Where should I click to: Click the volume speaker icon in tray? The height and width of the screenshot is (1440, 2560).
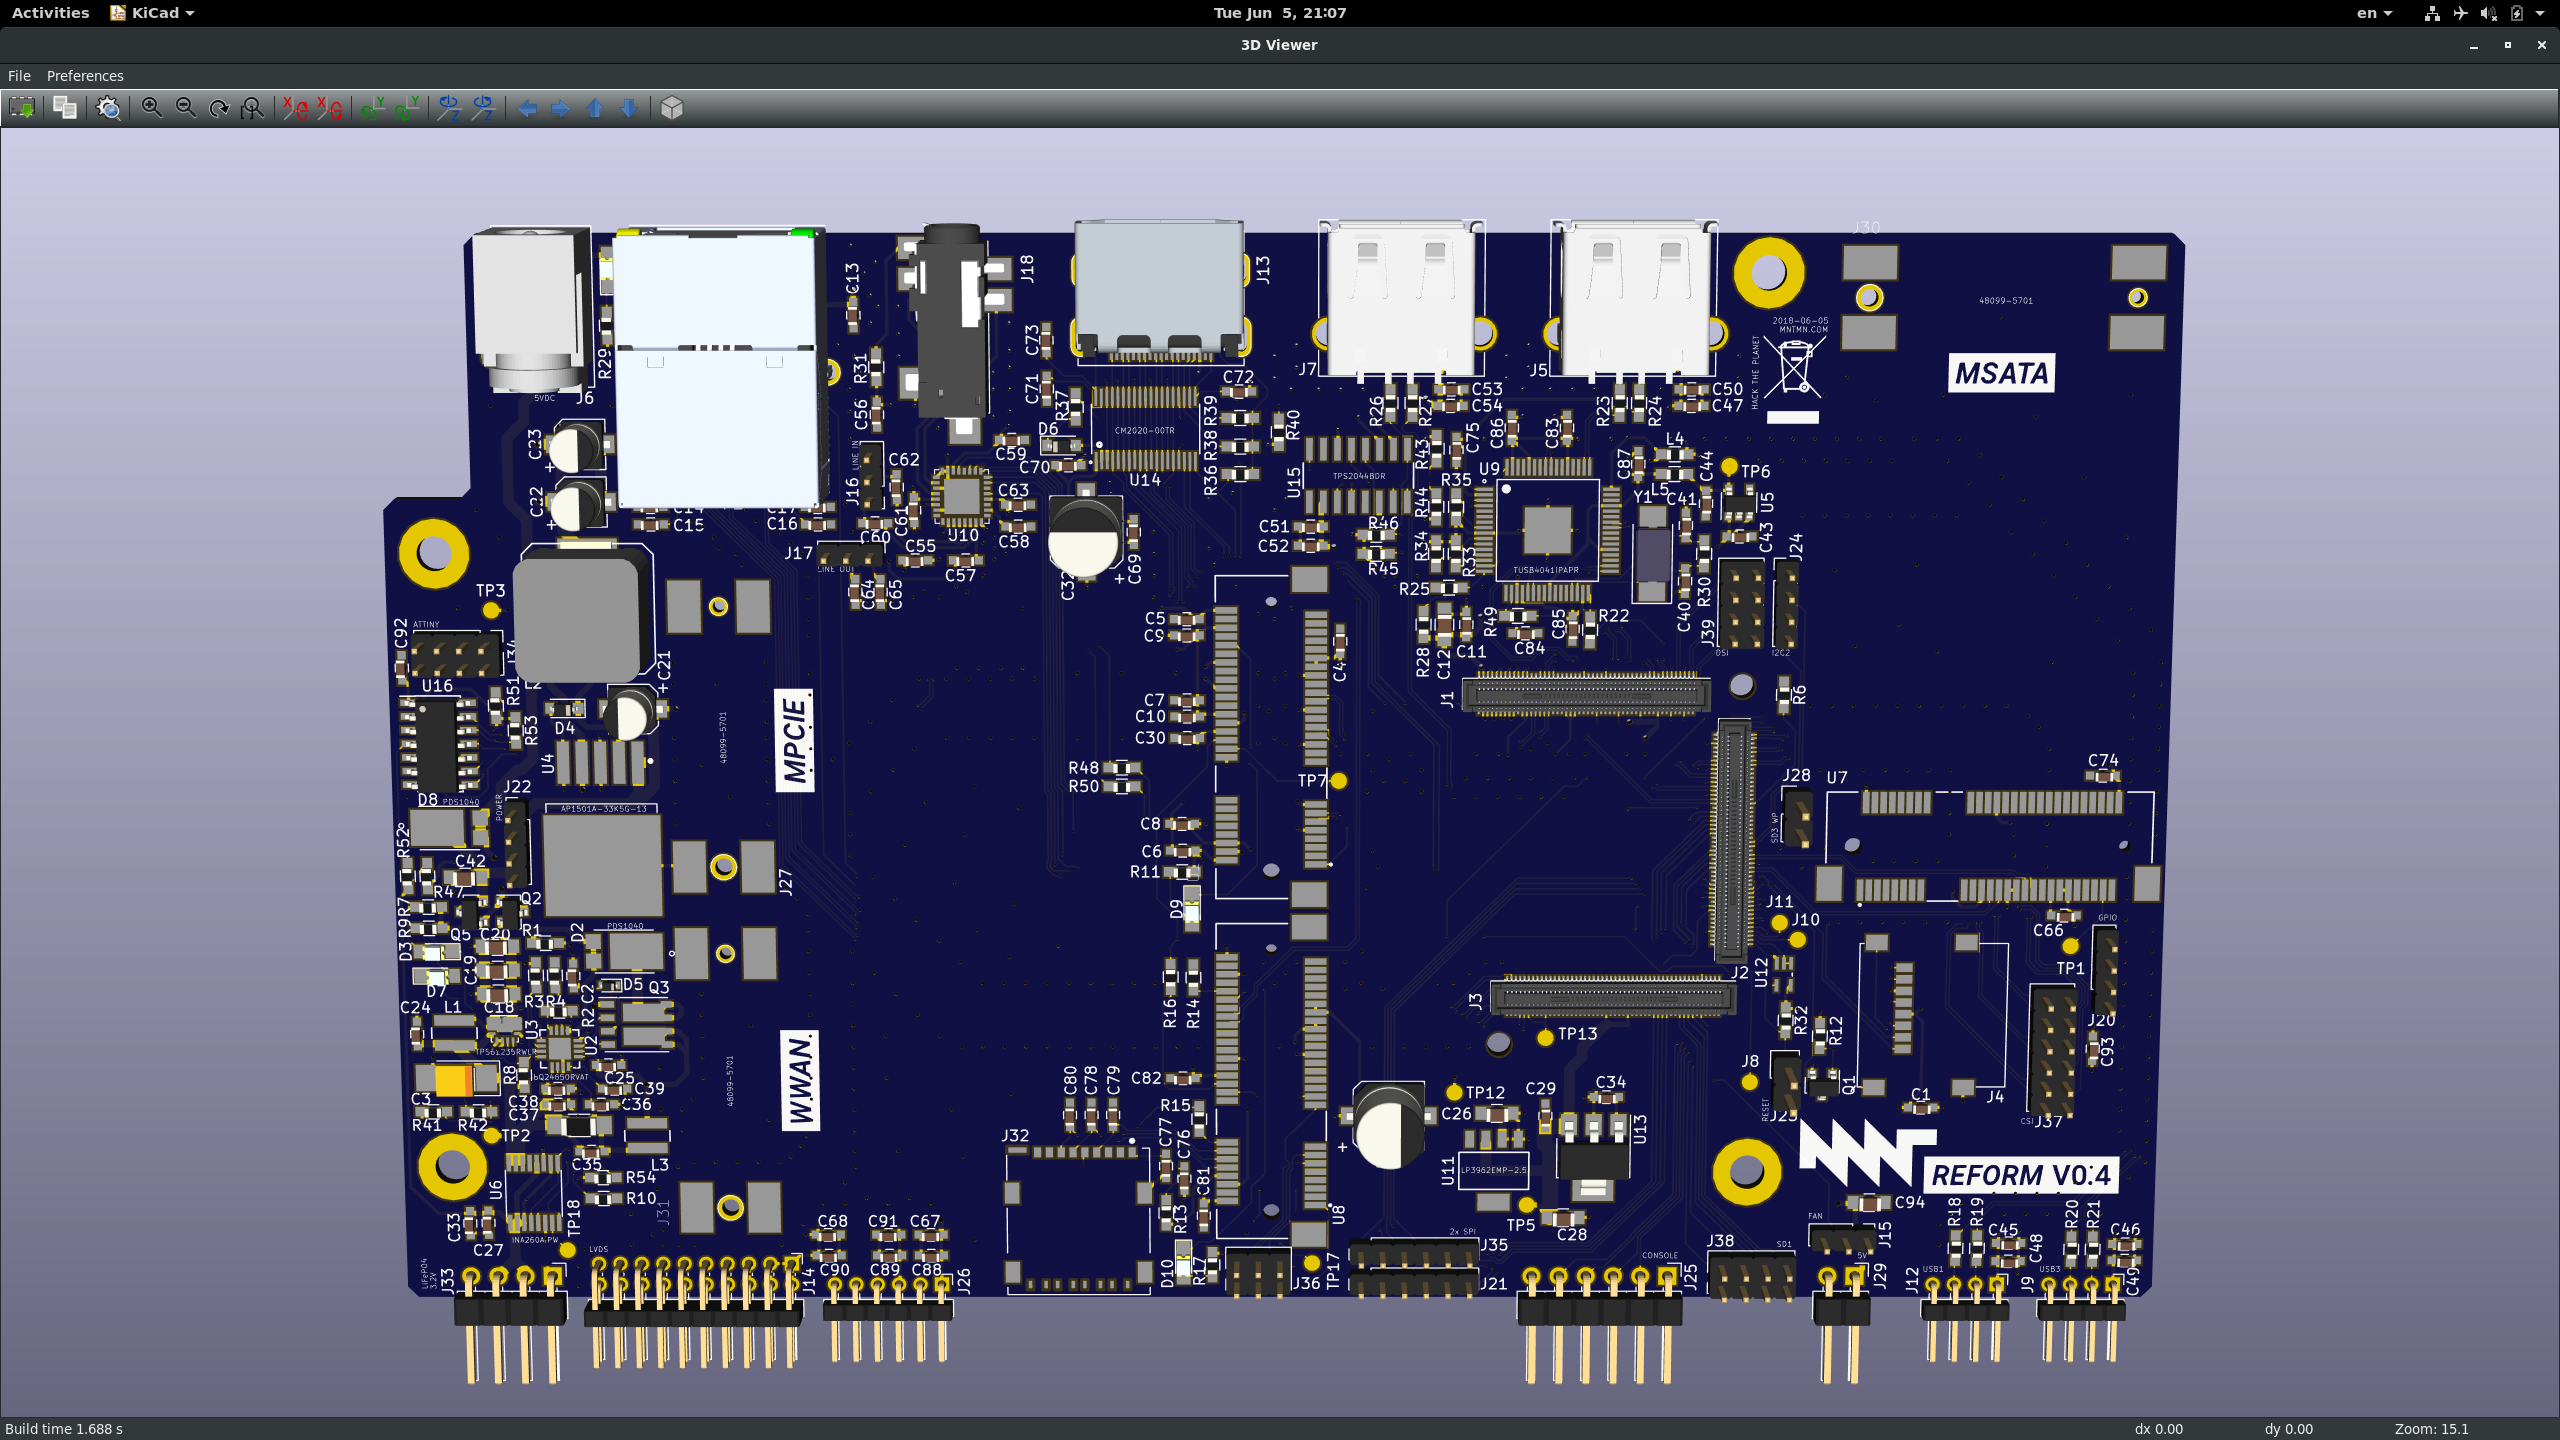tap(2488, 13)
